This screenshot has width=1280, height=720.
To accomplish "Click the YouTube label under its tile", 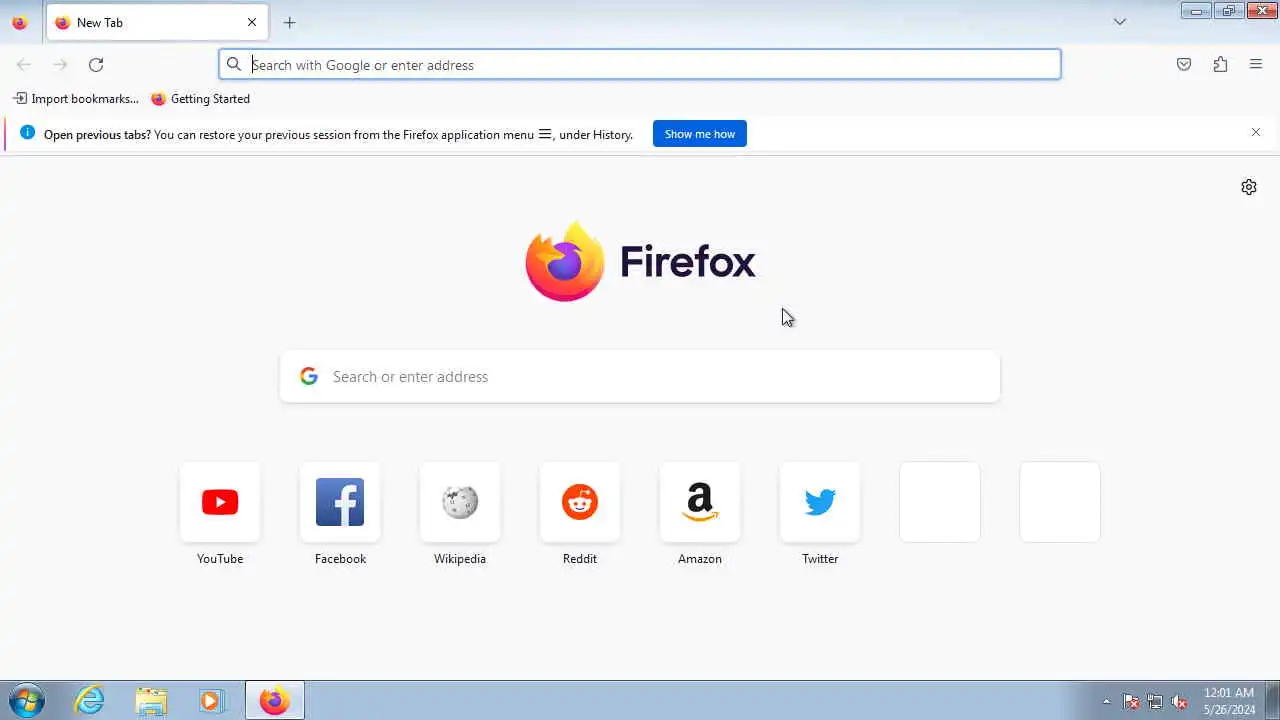I will [x=220, y=559].
